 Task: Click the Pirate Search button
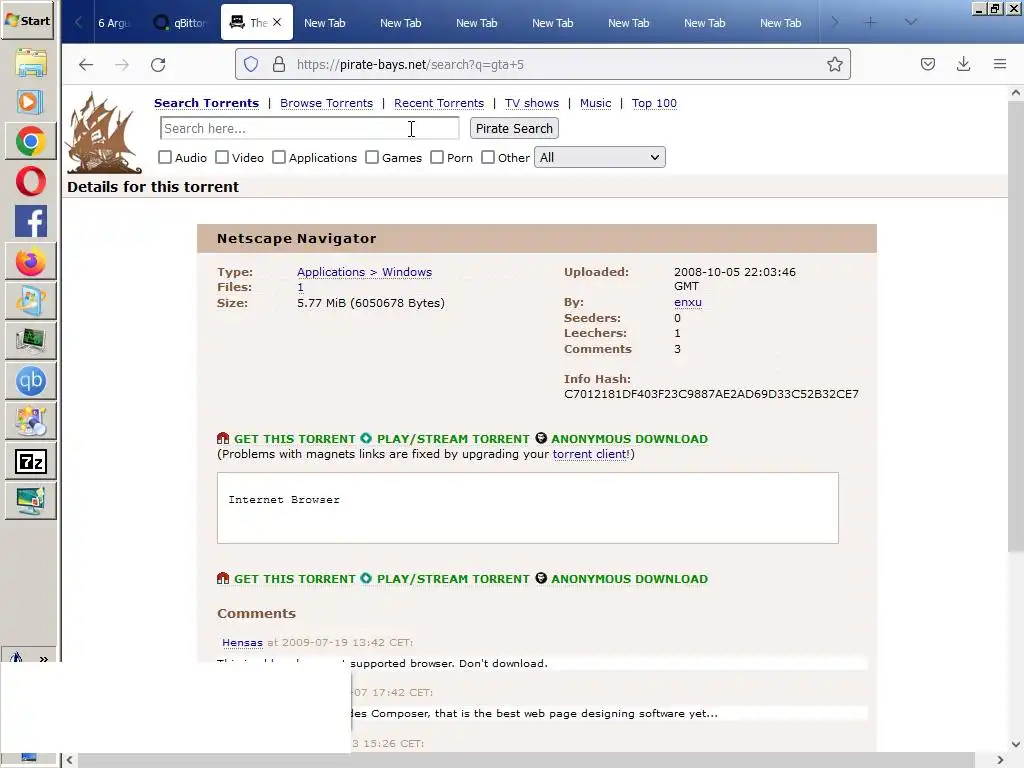click(514, 129)
